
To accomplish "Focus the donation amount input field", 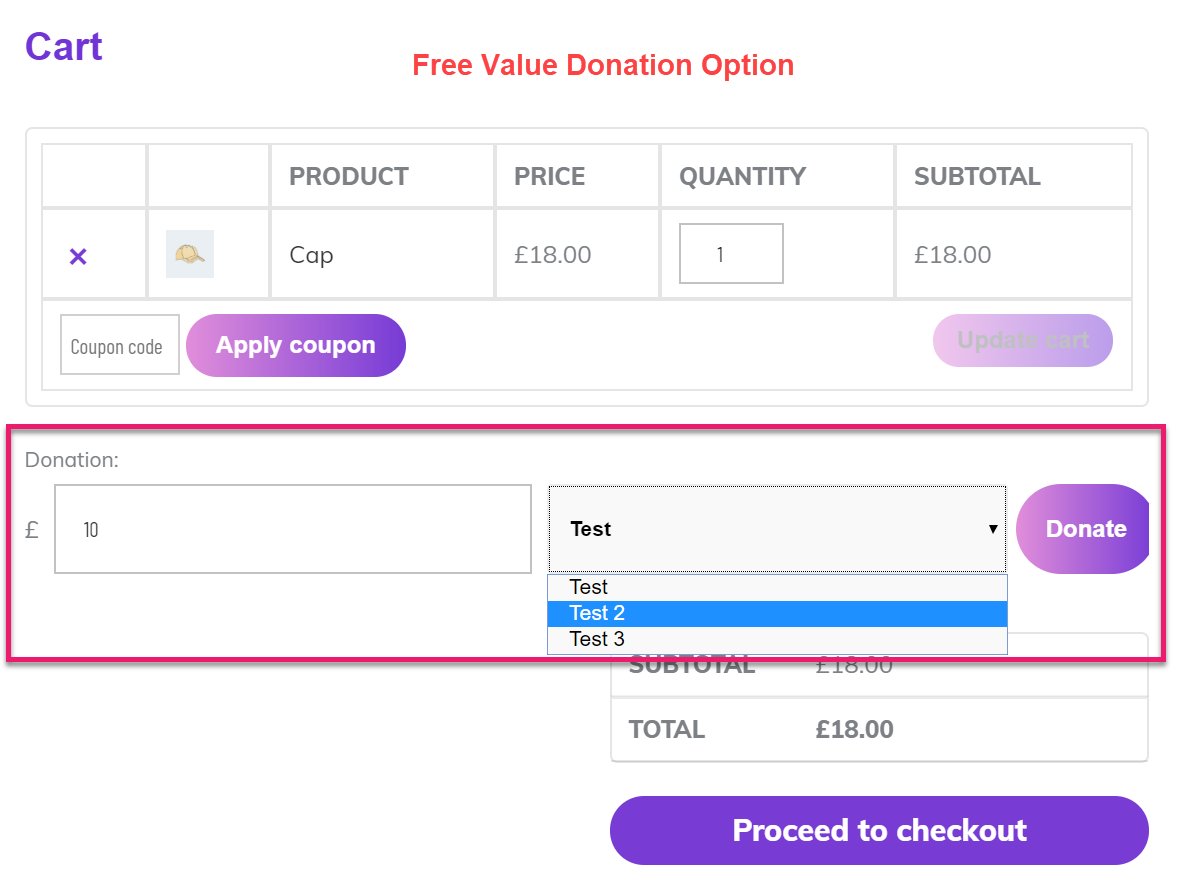I will pyautogui.click(x=292, y=529).
